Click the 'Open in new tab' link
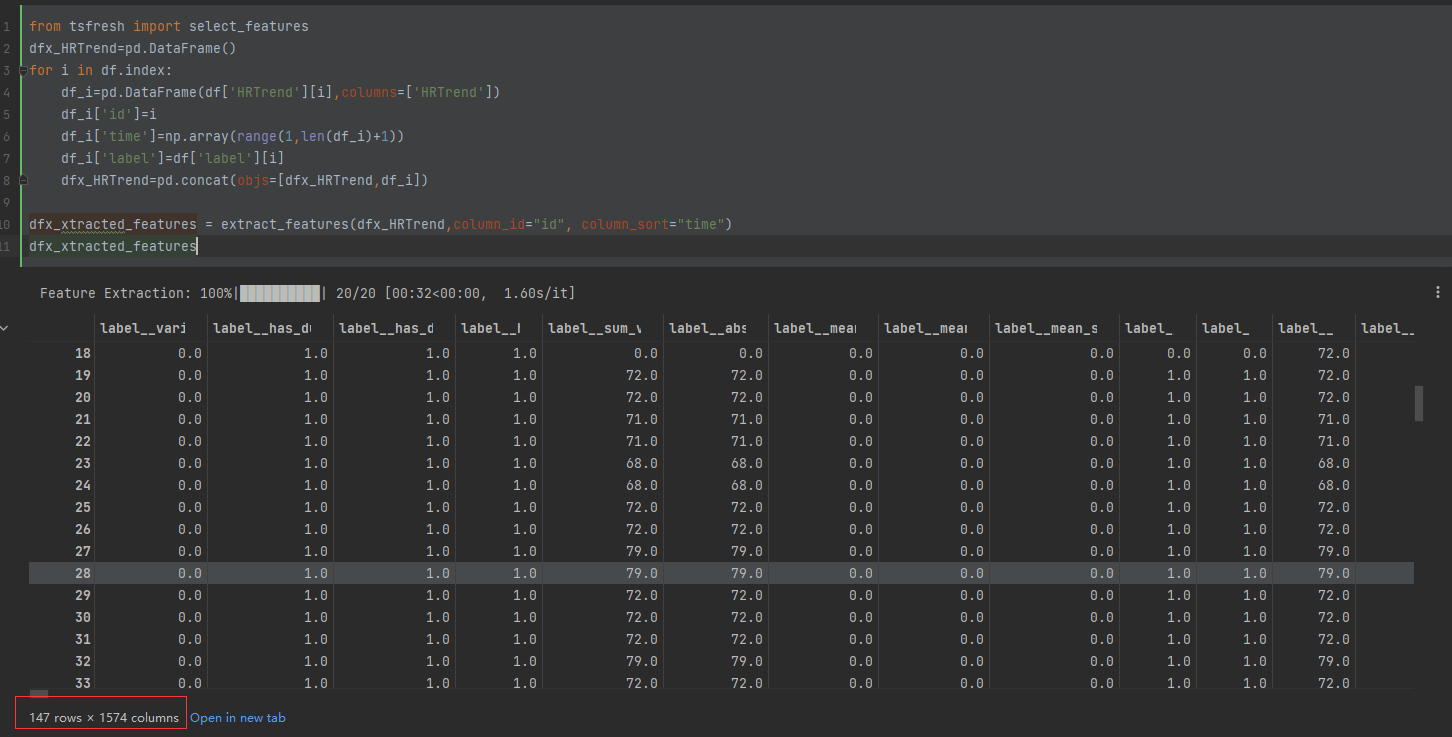Screen dimensions: 1452x737 [237, 718]
